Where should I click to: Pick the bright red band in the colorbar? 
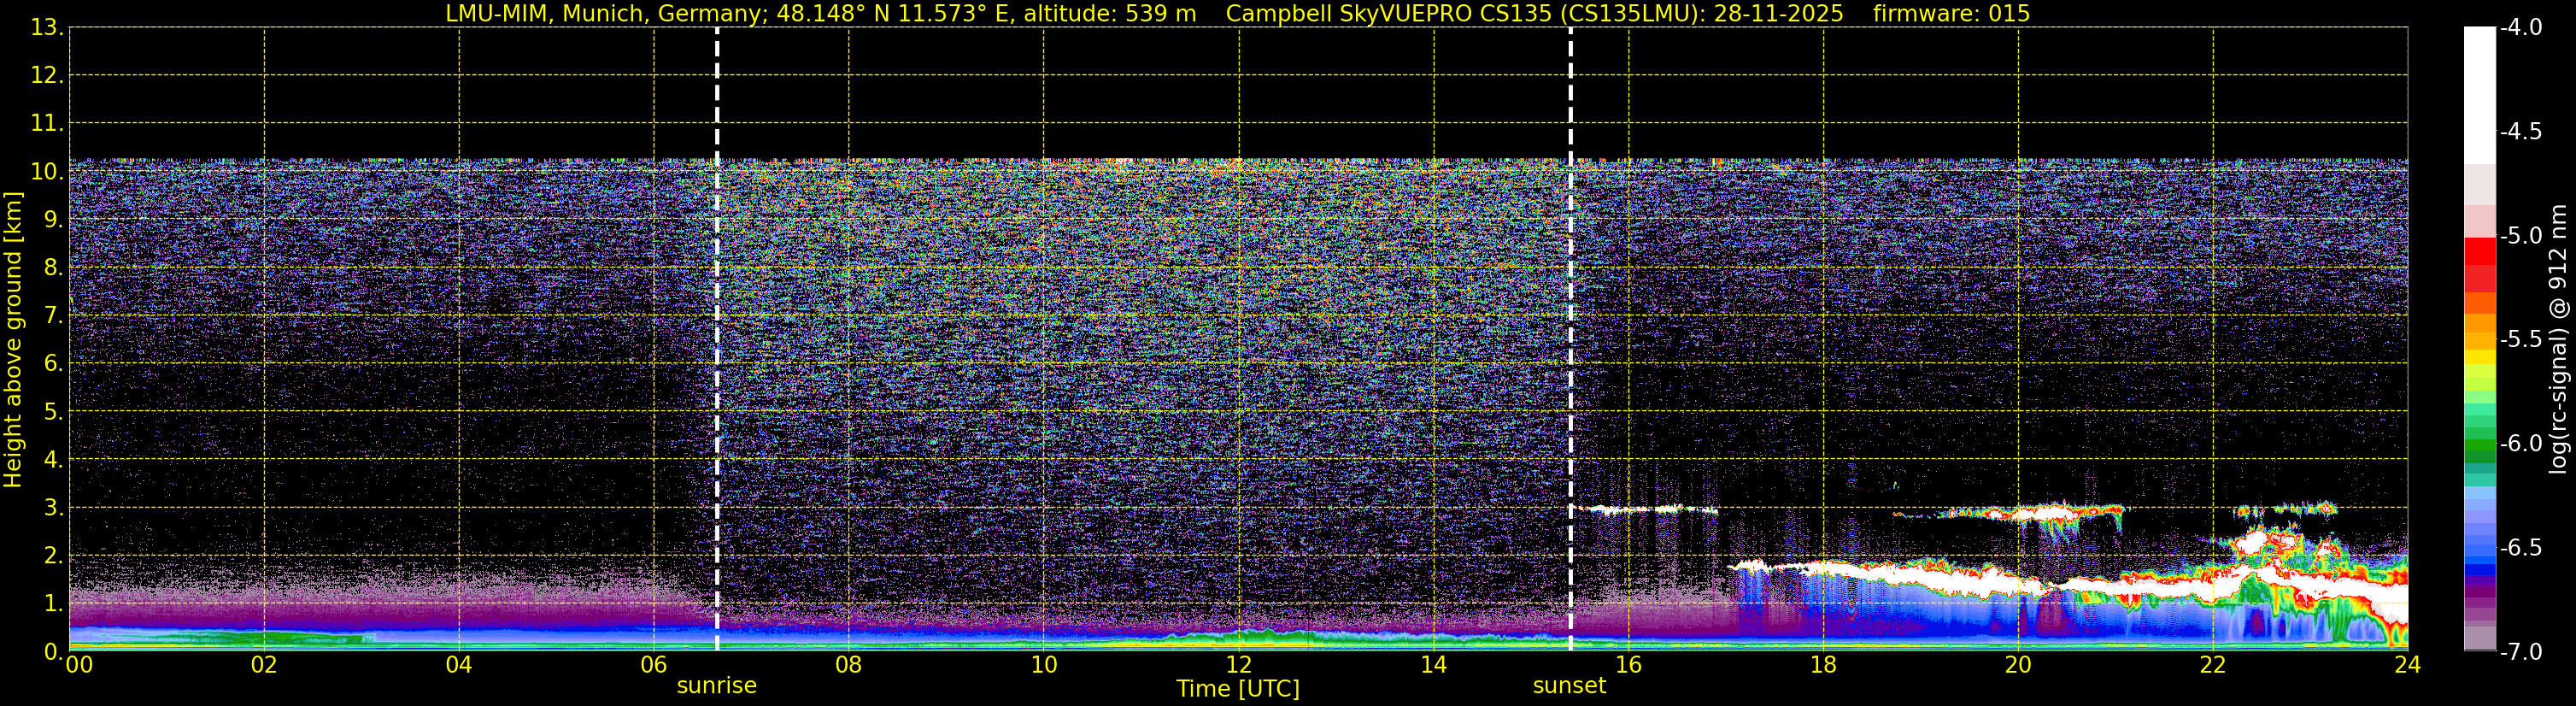pyautogui.click(x=2480, y=251)
